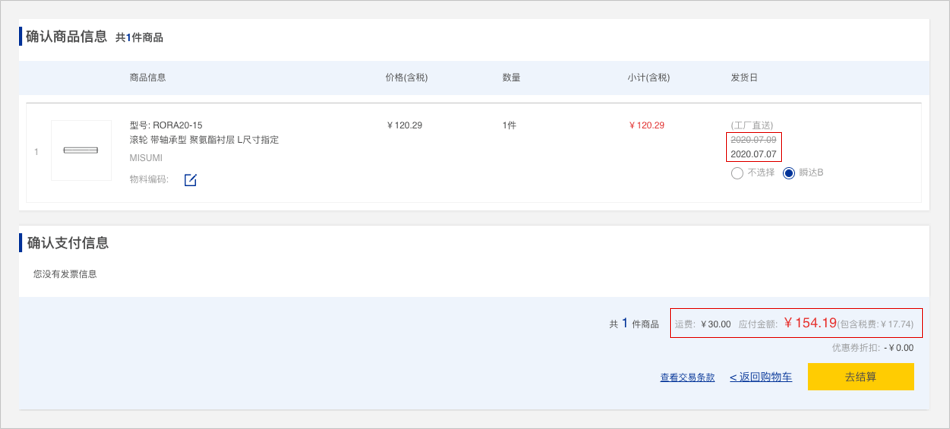950x429 pixels.
Task: Click the updated ship date 2020.07.07
Action: coord(753,154)
